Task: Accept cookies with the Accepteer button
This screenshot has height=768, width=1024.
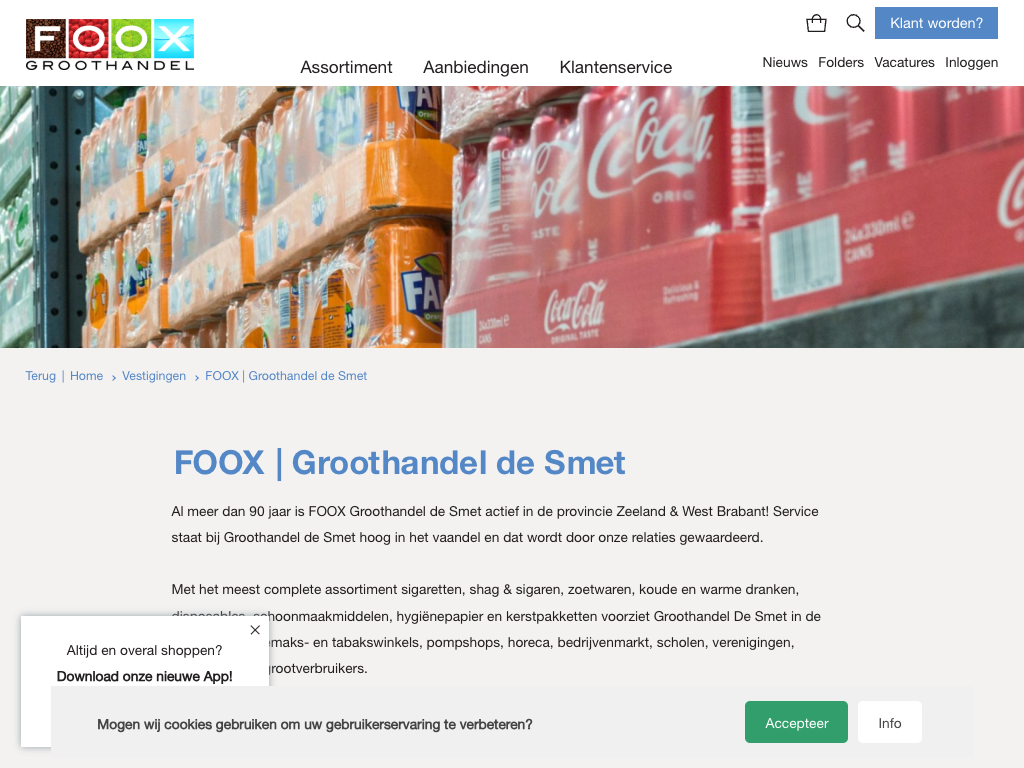Action: (796, 722)
